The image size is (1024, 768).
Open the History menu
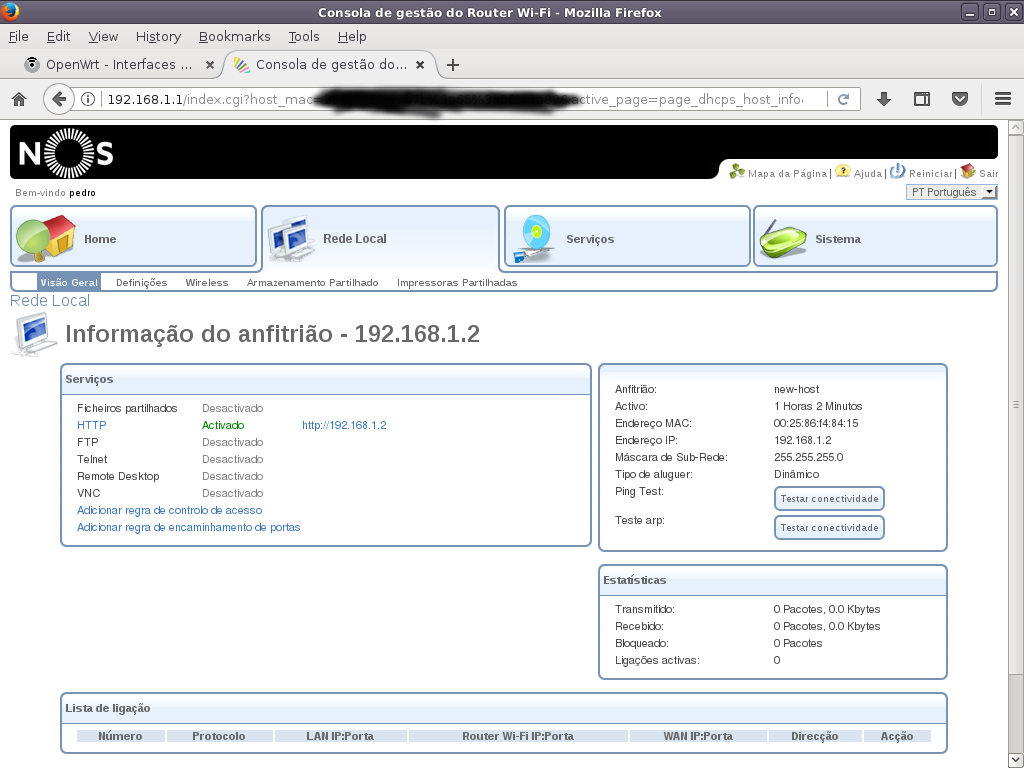pos(158,37)
